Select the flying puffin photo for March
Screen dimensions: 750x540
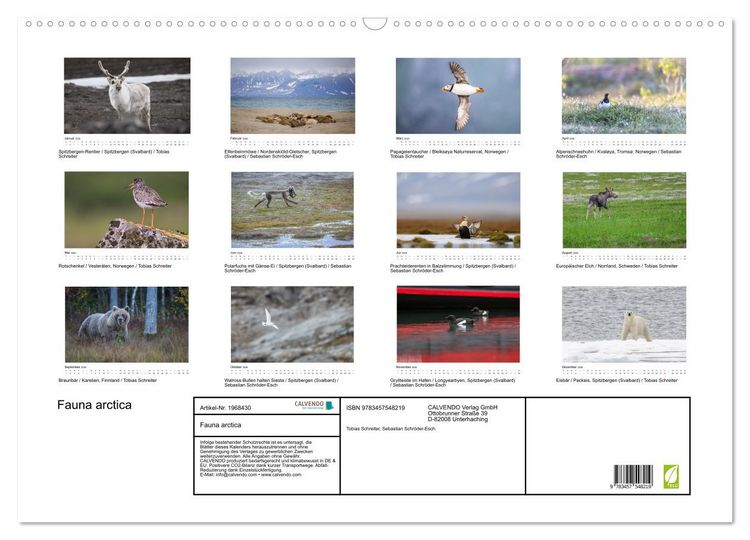(x=458, y=96)
